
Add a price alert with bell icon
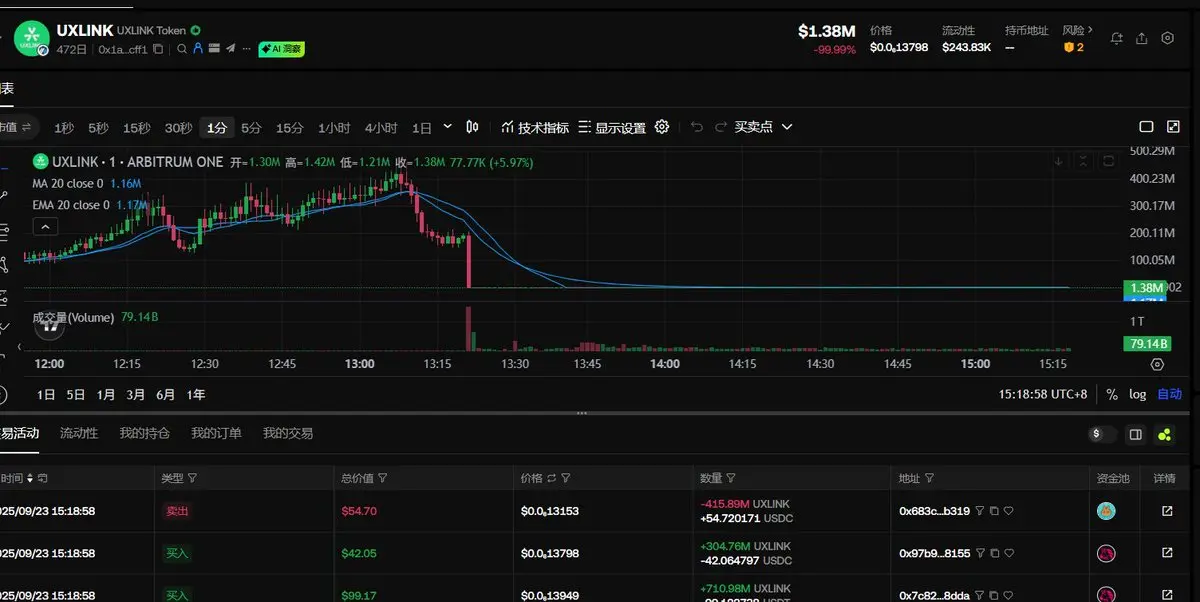coord(1117,38)
